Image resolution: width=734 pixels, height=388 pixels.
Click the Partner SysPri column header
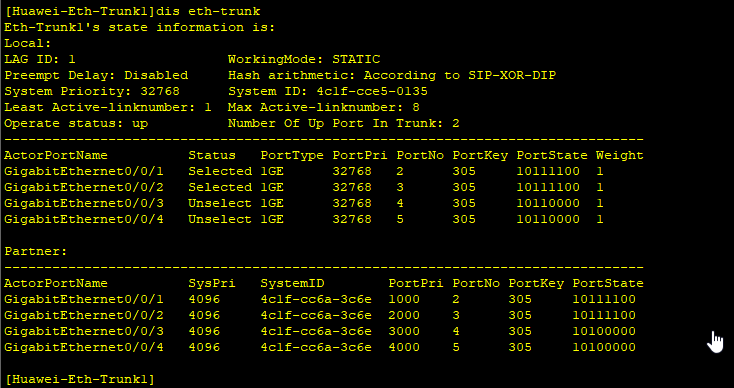point(212,283)
